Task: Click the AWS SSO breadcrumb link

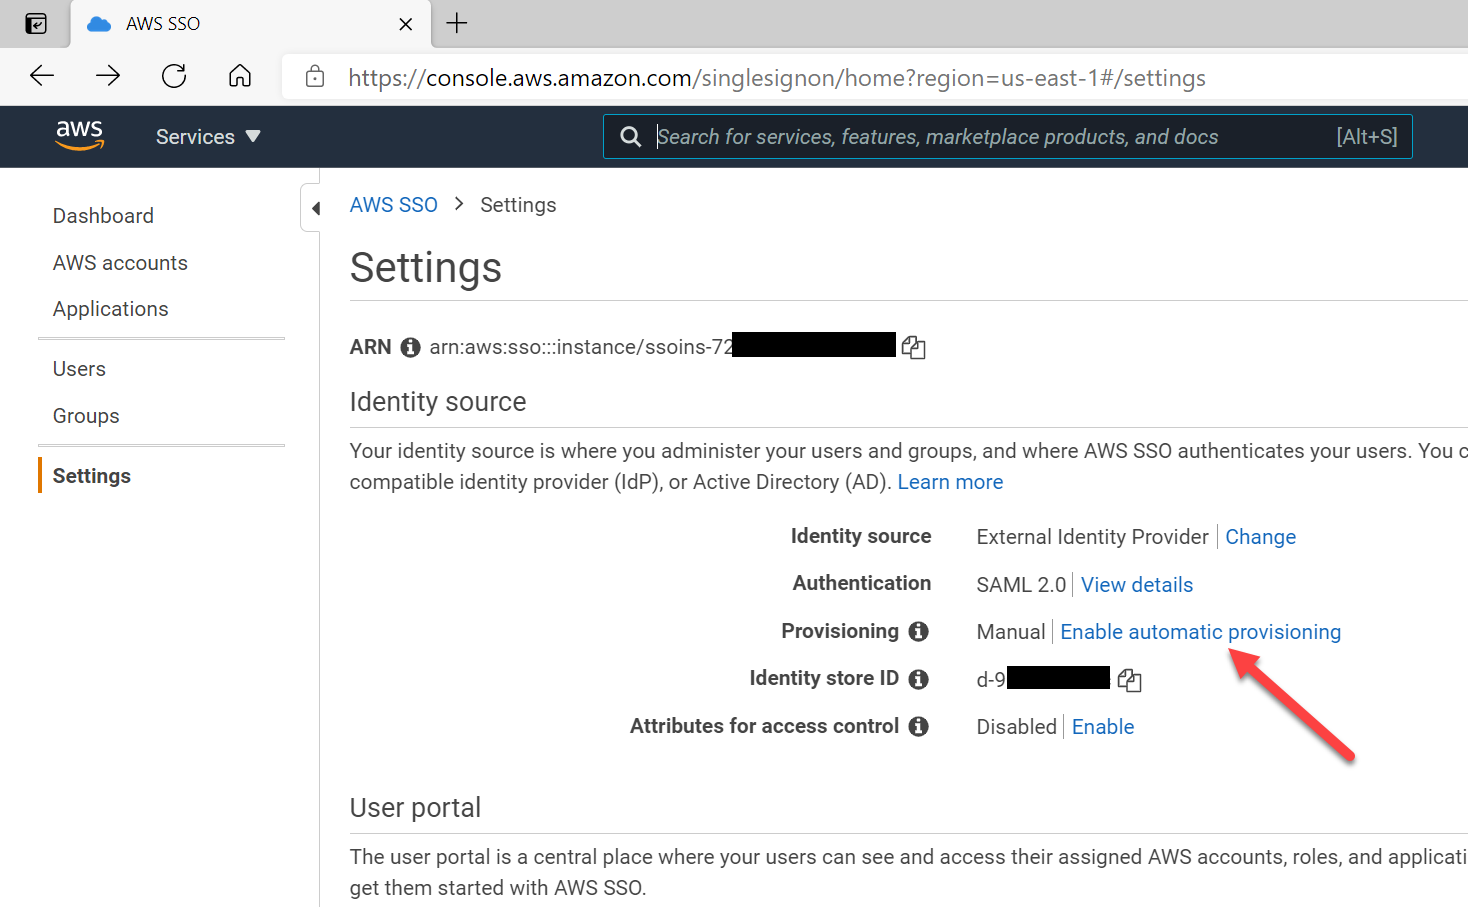Action: (393, 205)
